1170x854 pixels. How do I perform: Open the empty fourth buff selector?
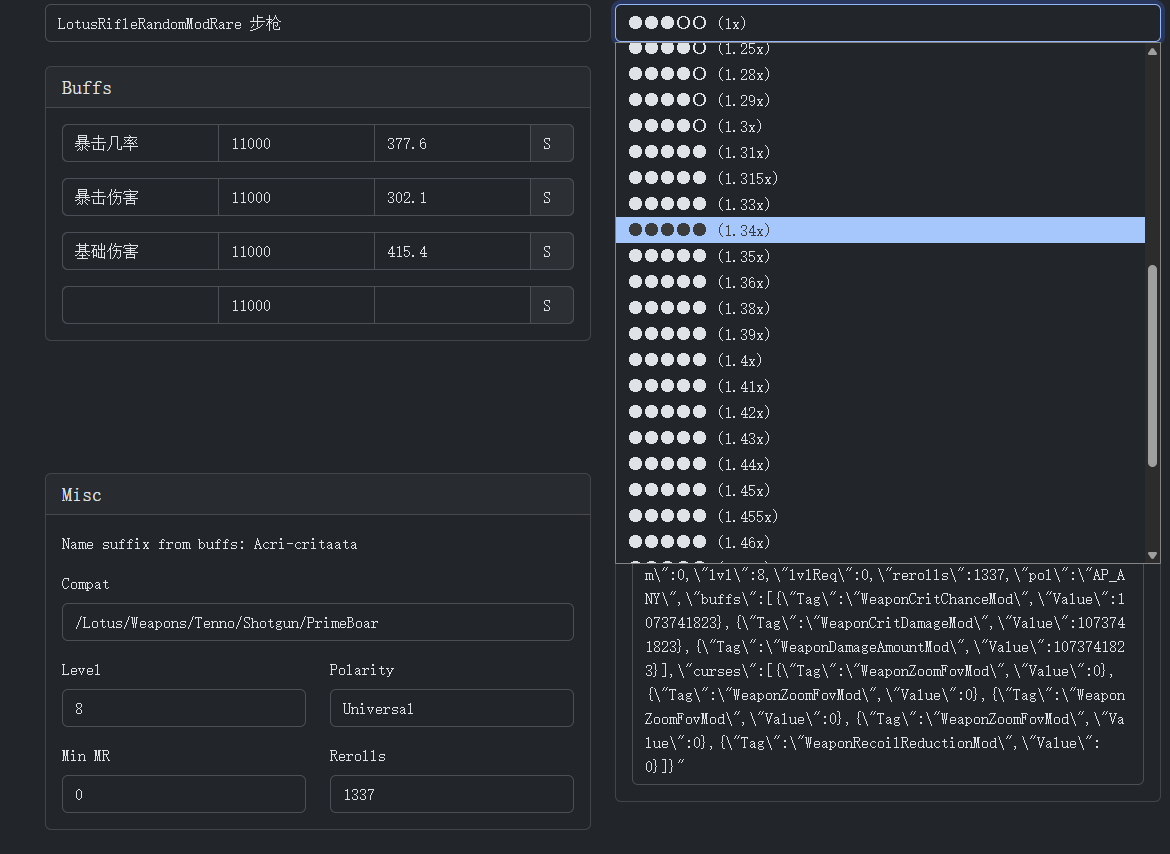[x=140, y=305]
